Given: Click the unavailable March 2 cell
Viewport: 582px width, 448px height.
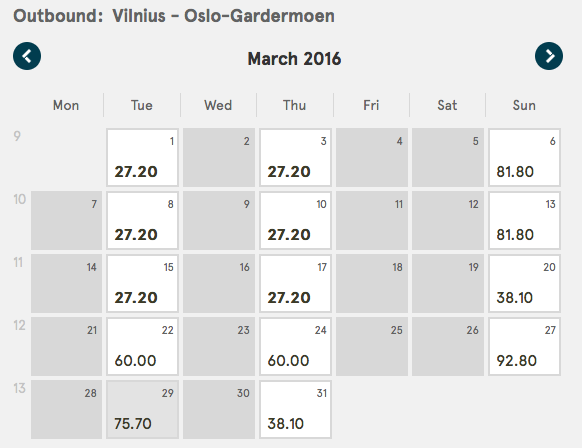Looking at the screenshot, I should coord(219,157).
